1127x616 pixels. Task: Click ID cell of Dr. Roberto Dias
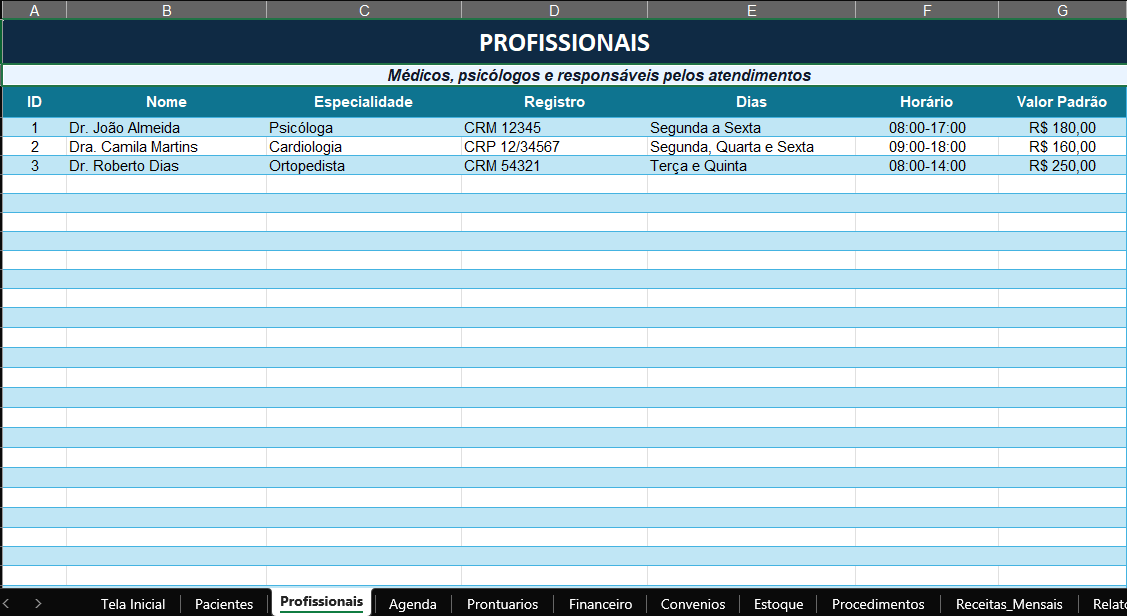[x=34, y=165]
